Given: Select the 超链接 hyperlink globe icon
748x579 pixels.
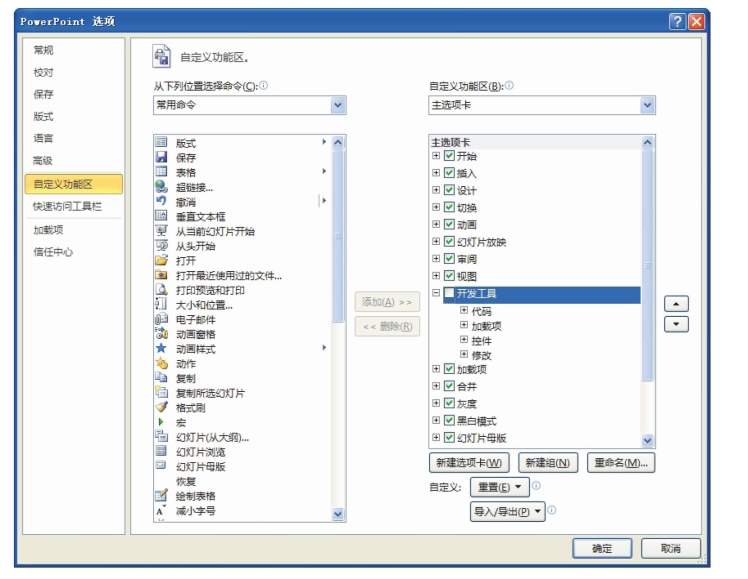Looking at the screenshot, I should (x=162, y=186).
